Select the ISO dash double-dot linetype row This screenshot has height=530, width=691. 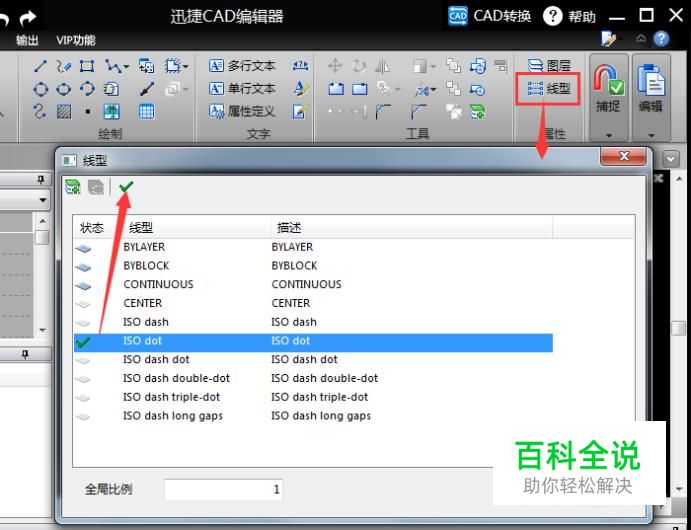[x=313, y=378]
